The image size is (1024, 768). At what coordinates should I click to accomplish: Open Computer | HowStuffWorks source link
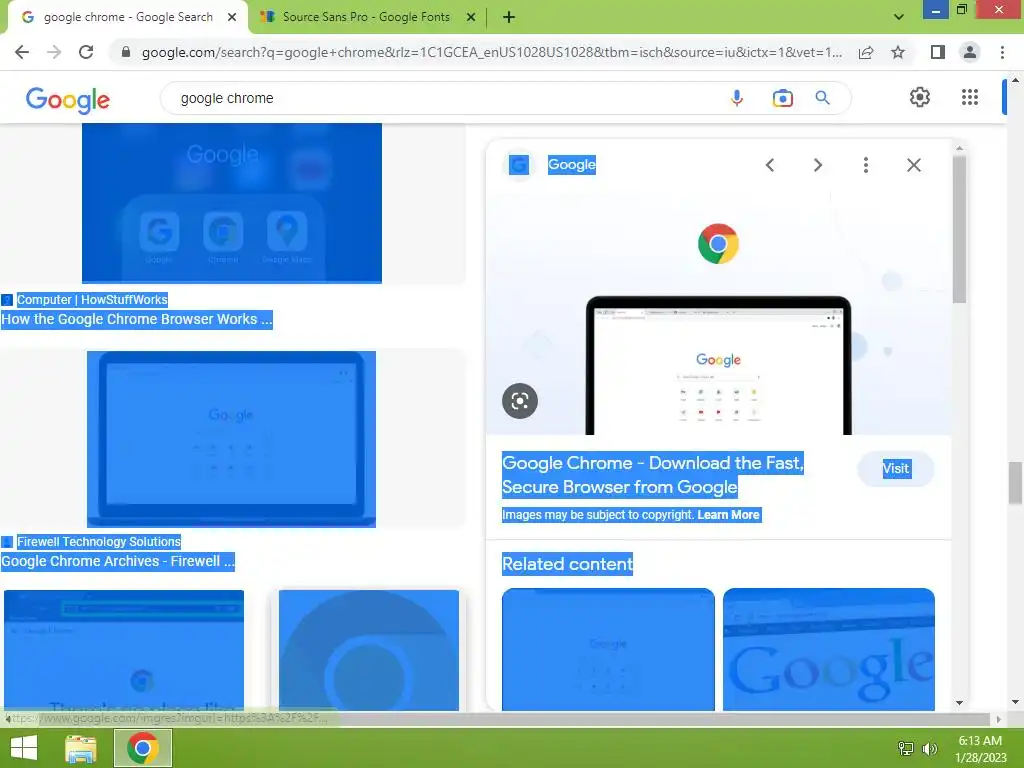(92, 300)
